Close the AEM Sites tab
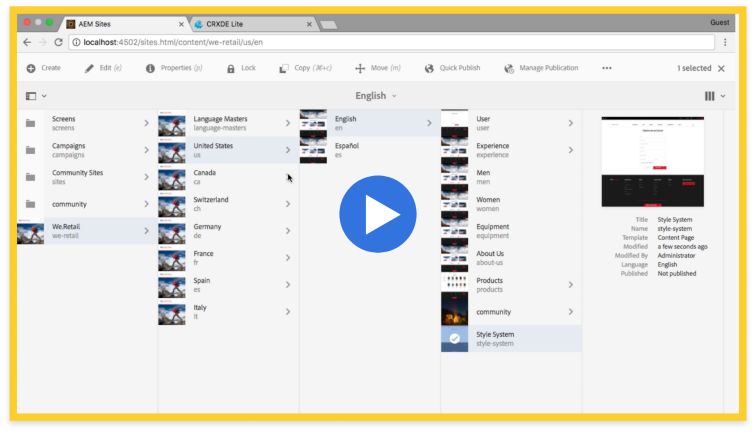Image resolution: width=756 pixels, height=434 pixels. (181, 24)
